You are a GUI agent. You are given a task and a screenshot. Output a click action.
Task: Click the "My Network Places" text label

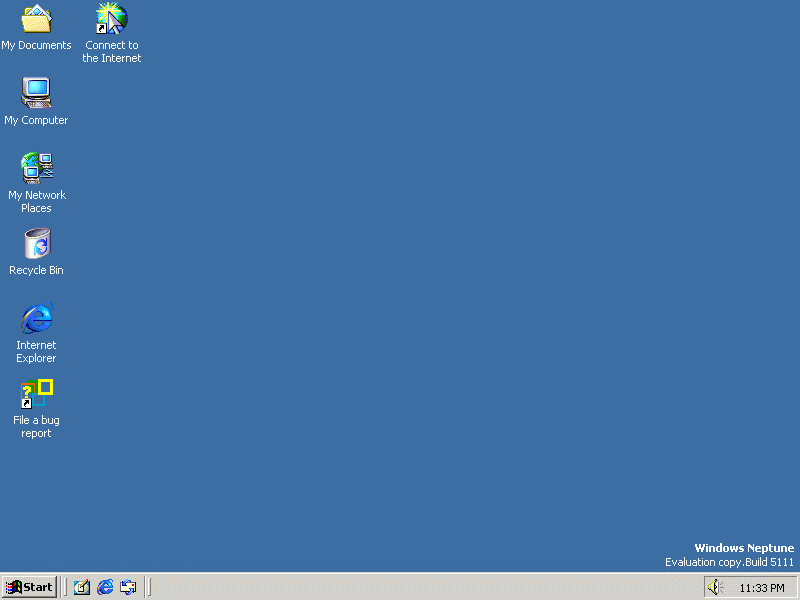[x=37, y=202]
